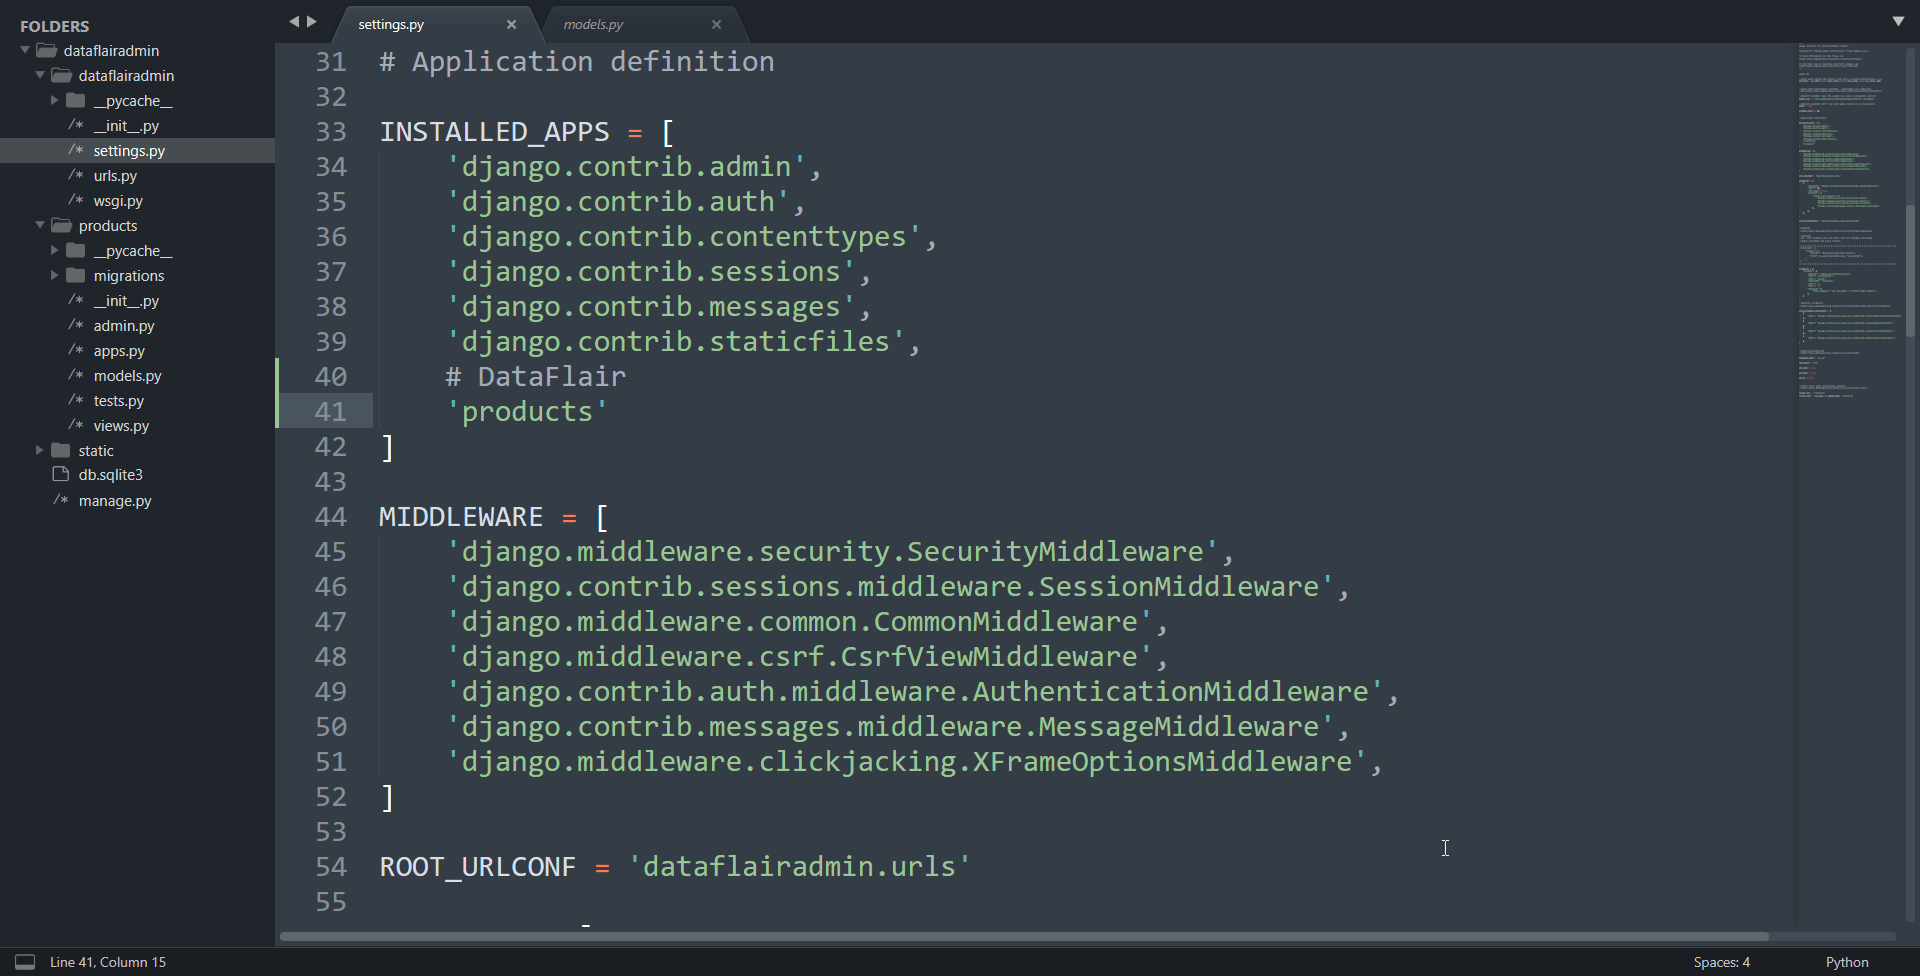
Task: Click the forward navigation arrow above the editor
Action: (x=312, y=21)
